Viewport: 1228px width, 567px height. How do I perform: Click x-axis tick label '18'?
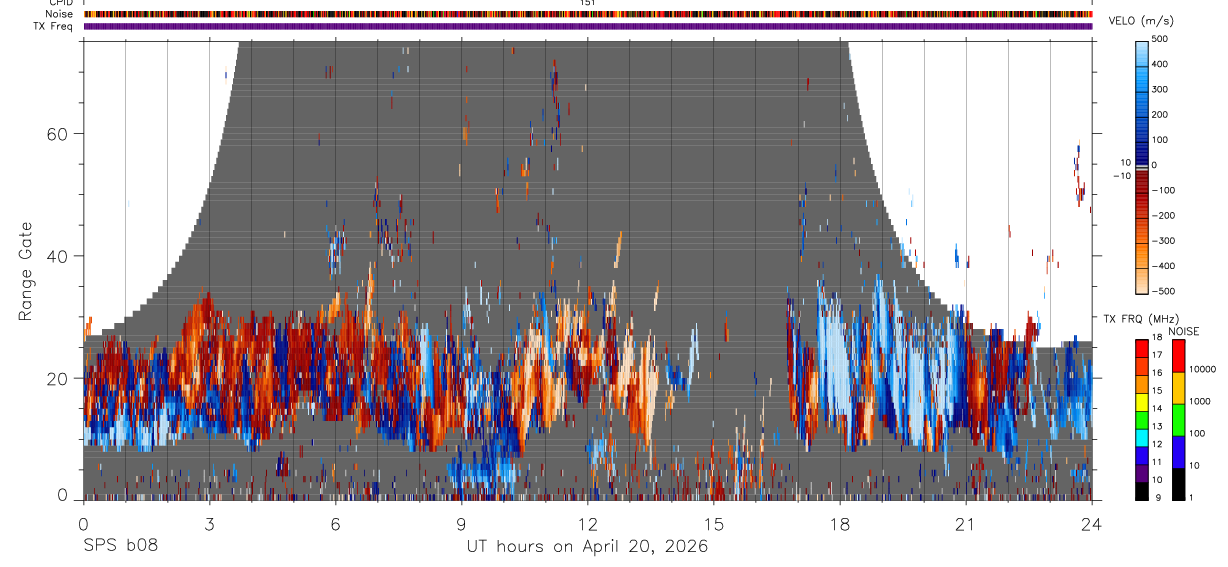839,525
